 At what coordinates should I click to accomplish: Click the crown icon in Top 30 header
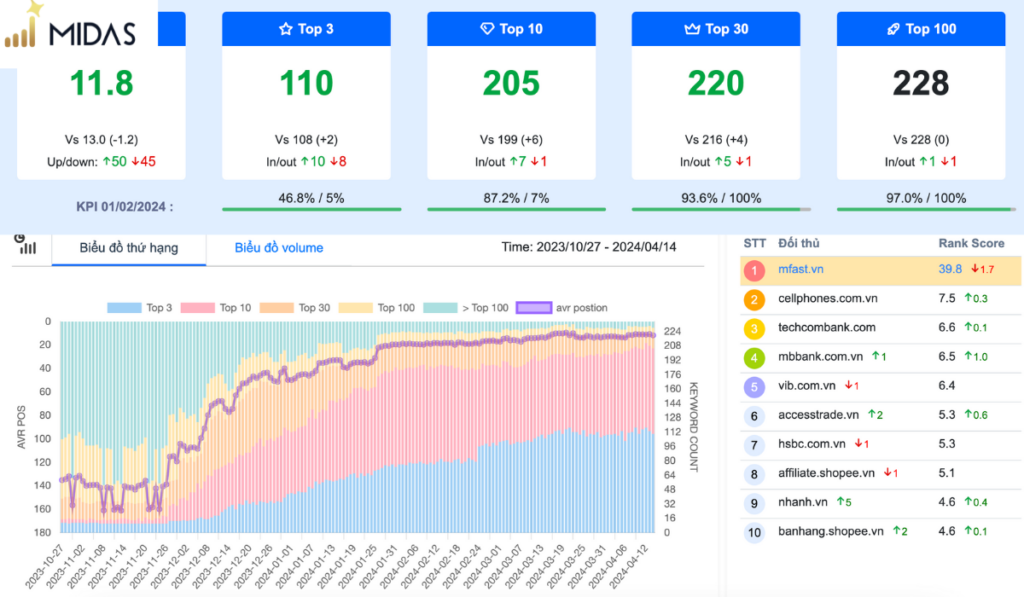pos(692,29)
